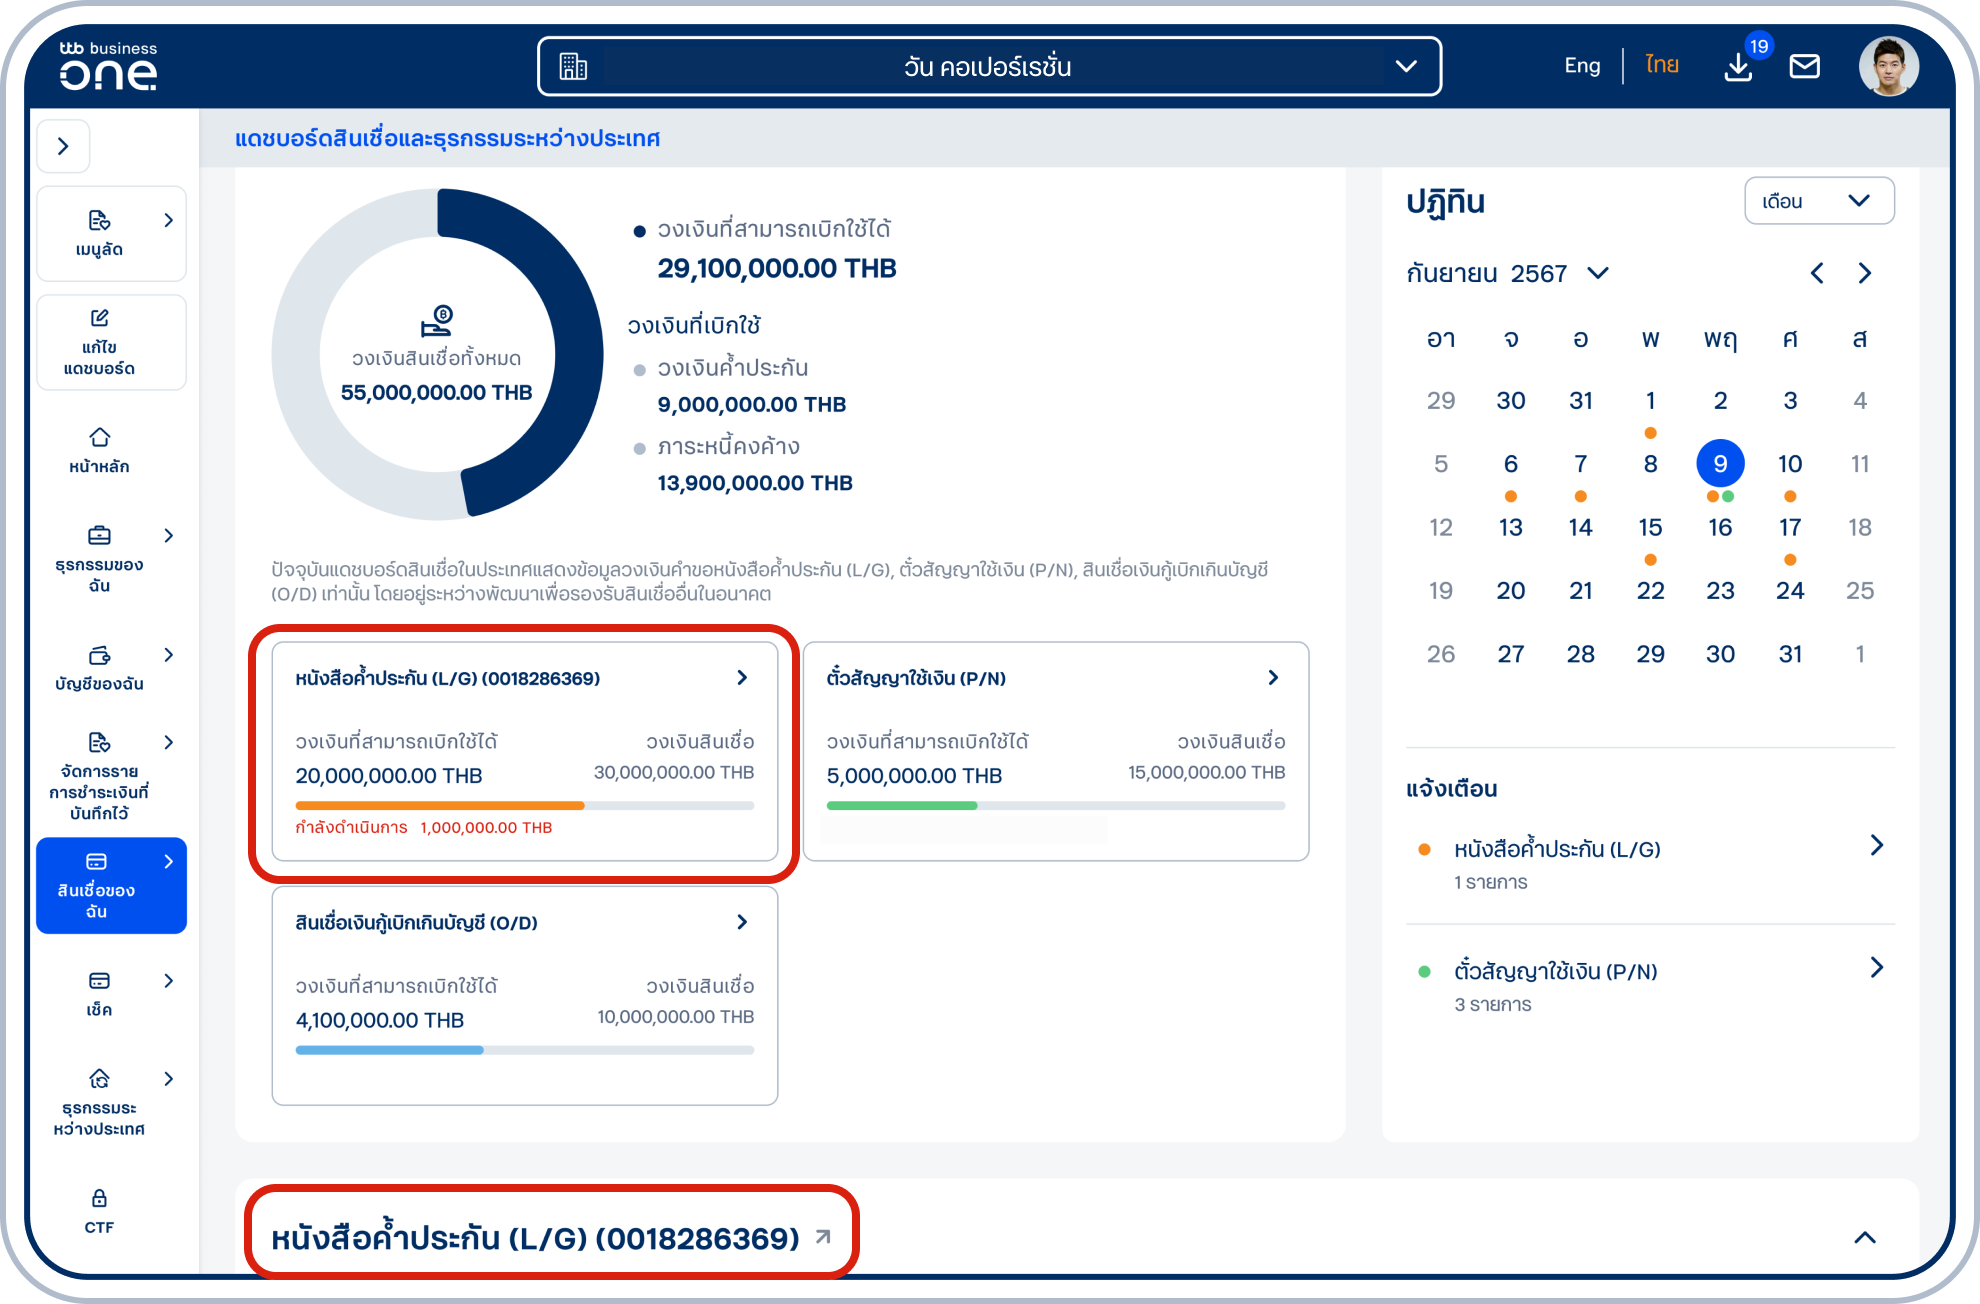
Task: Switch language to ไทย
Action: (1661, 66)
